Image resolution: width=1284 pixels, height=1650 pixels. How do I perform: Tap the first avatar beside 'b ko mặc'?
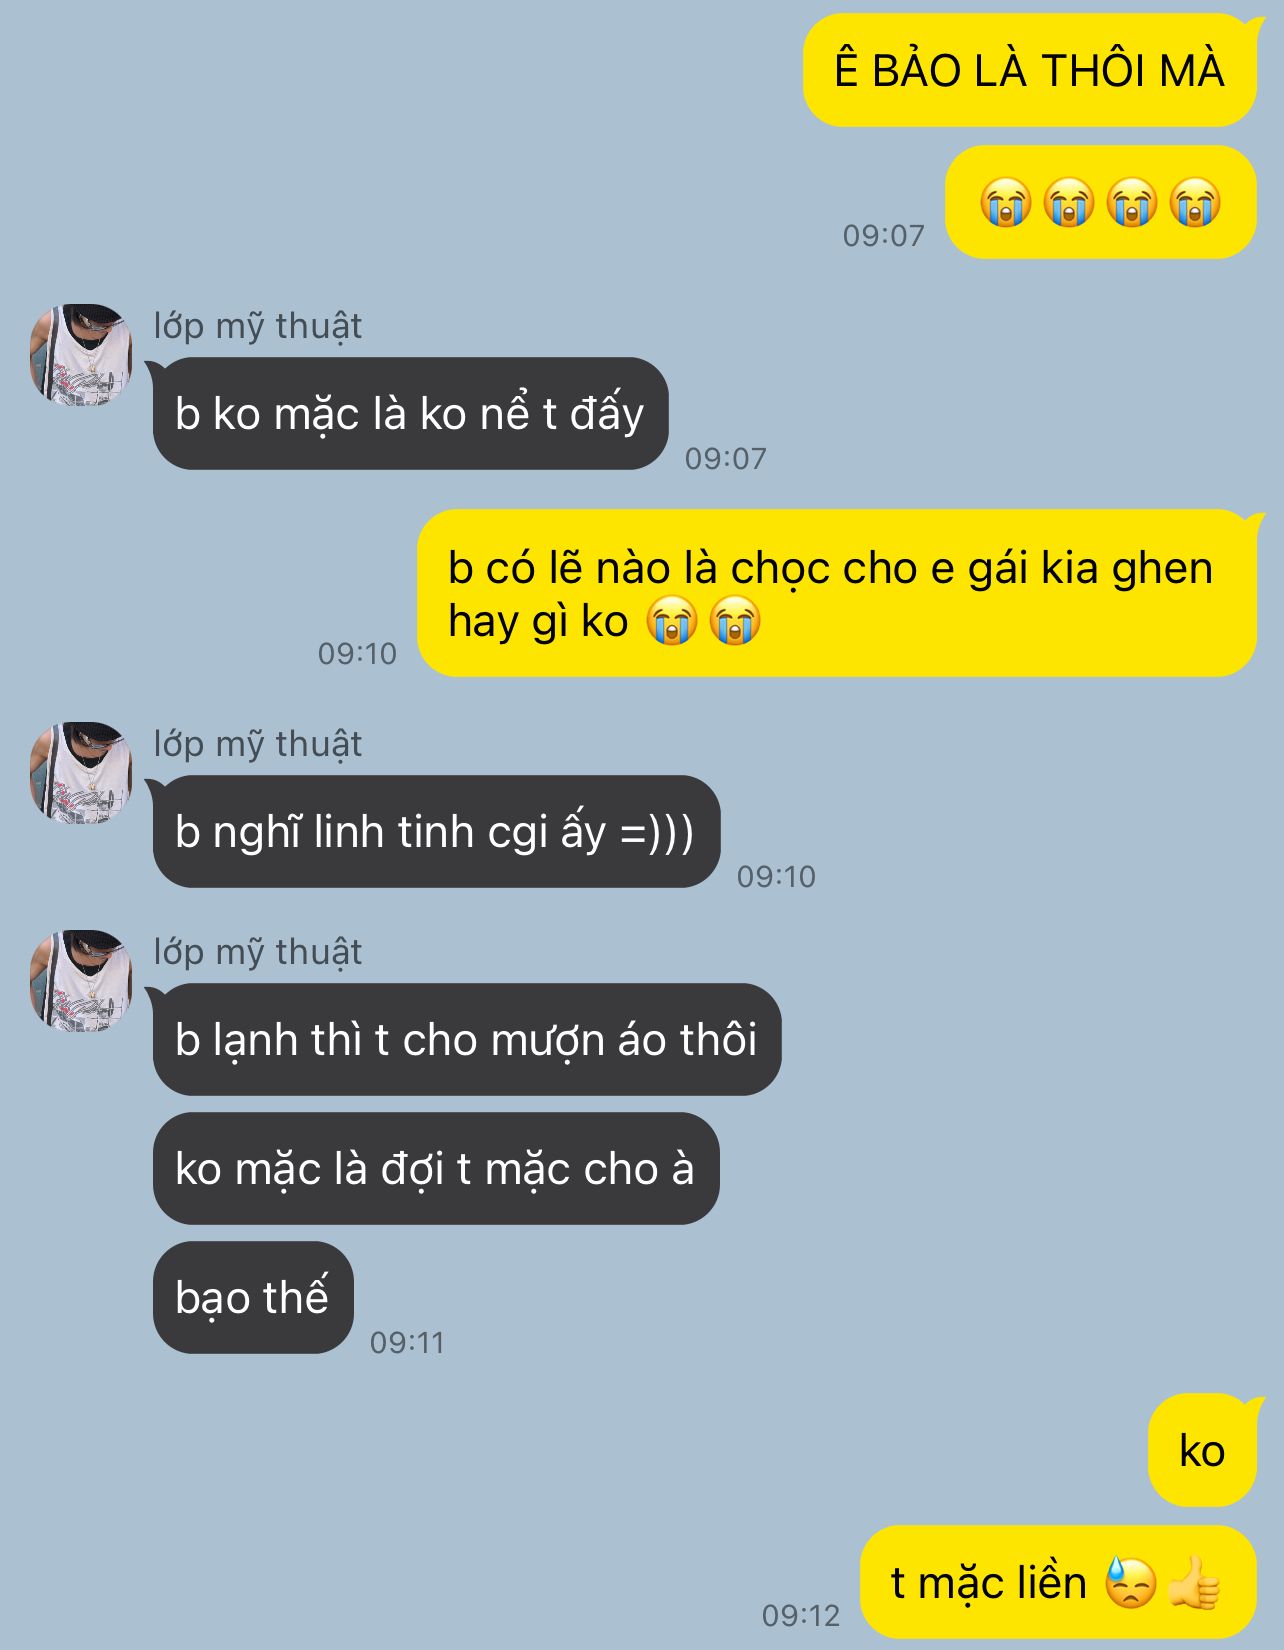(x=81, y=355)
